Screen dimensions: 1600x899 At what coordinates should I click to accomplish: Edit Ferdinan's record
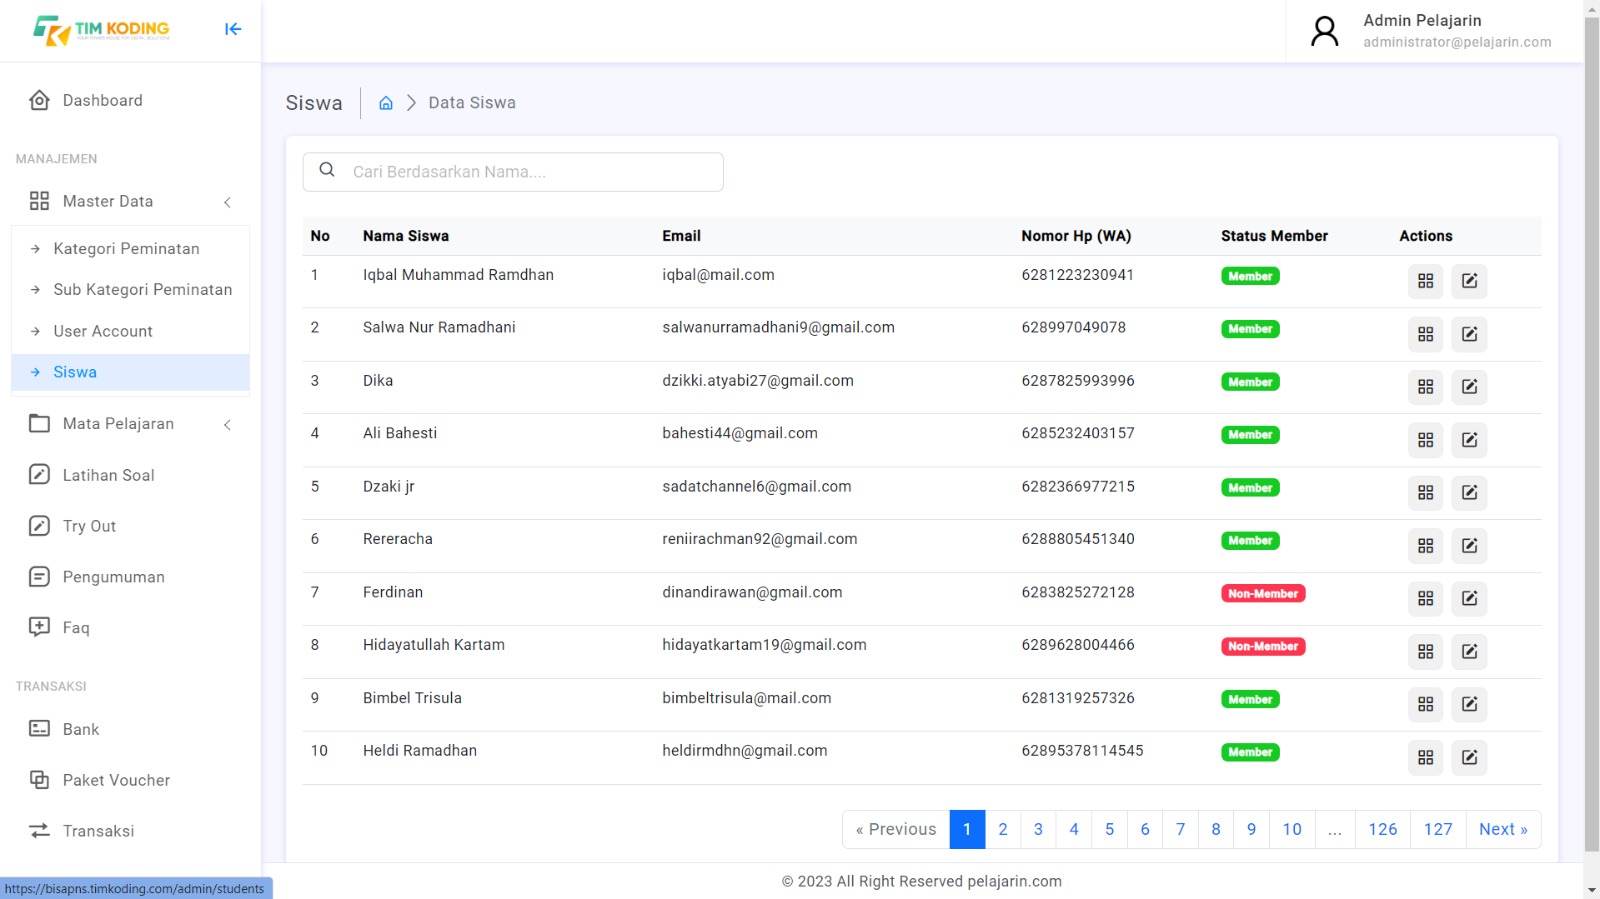(1470, 599)
